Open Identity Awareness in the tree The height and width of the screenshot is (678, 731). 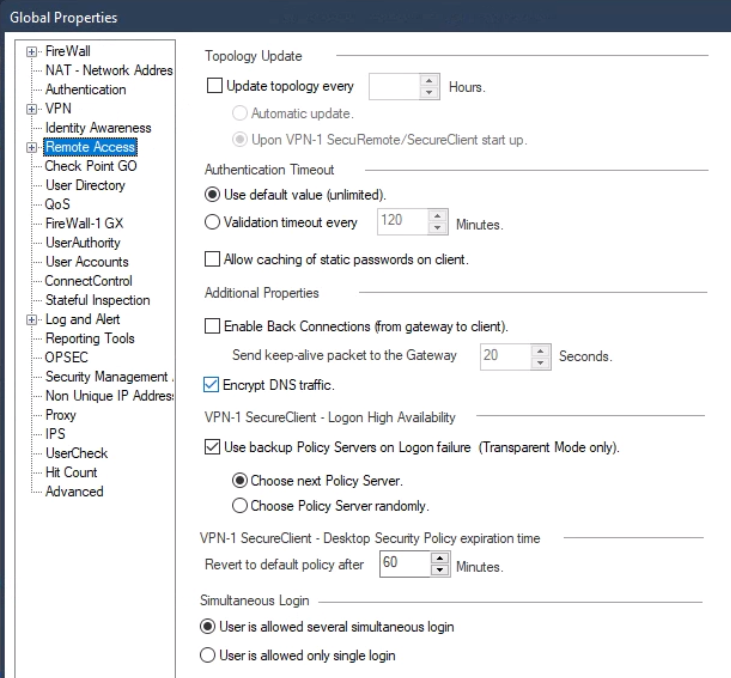98,128
